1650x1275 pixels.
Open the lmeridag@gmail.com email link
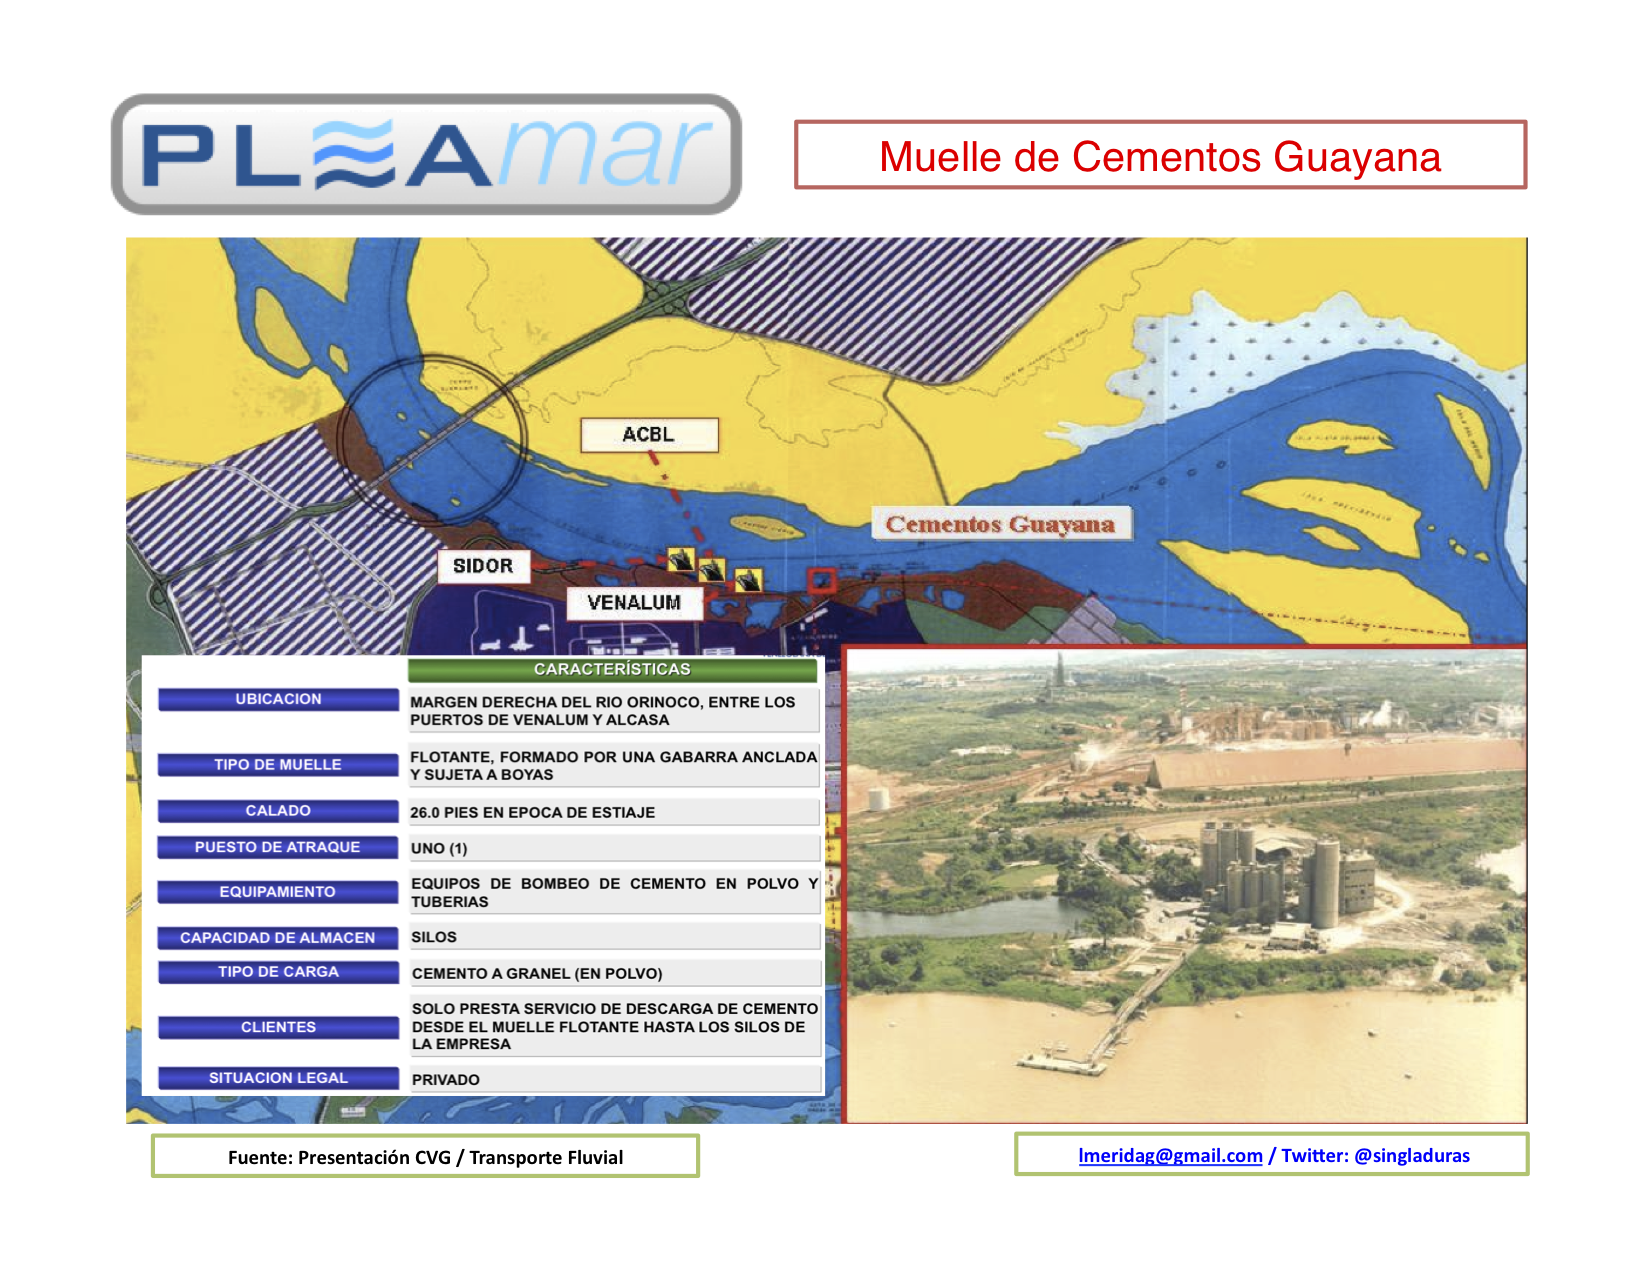tap(1170, 1156)
